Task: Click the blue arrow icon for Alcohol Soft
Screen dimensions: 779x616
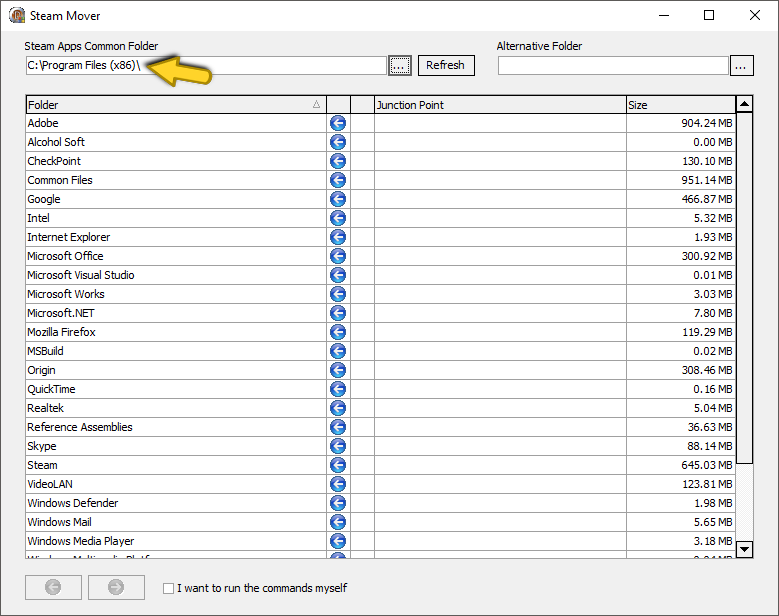Action: click(x=338, y=142)
